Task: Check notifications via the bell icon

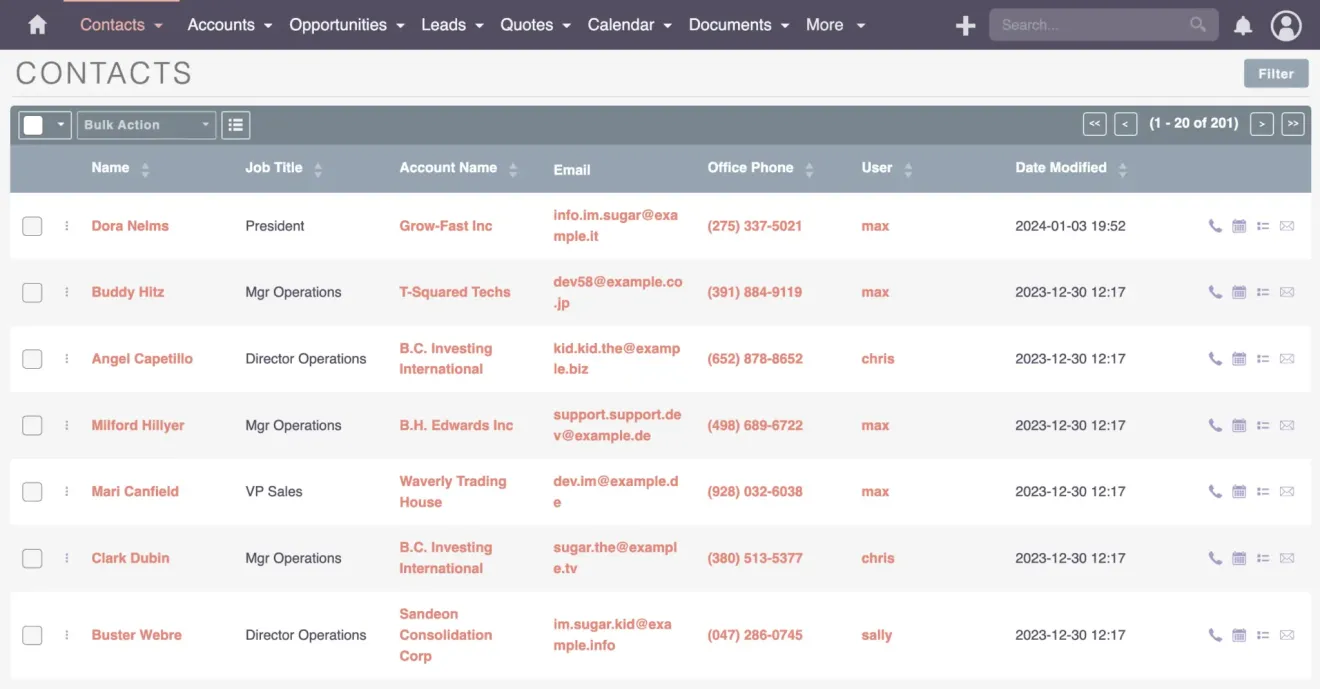Action: tap(1242, 25)
